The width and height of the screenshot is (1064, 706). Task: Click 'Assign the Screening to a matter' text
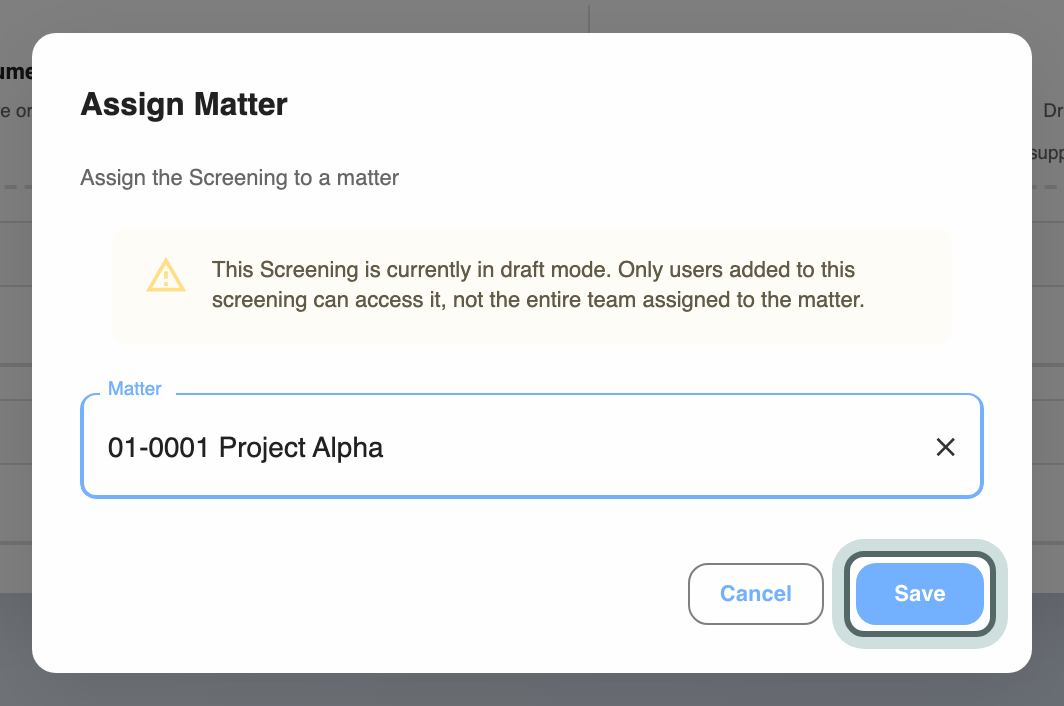click(x=240, y=178)
